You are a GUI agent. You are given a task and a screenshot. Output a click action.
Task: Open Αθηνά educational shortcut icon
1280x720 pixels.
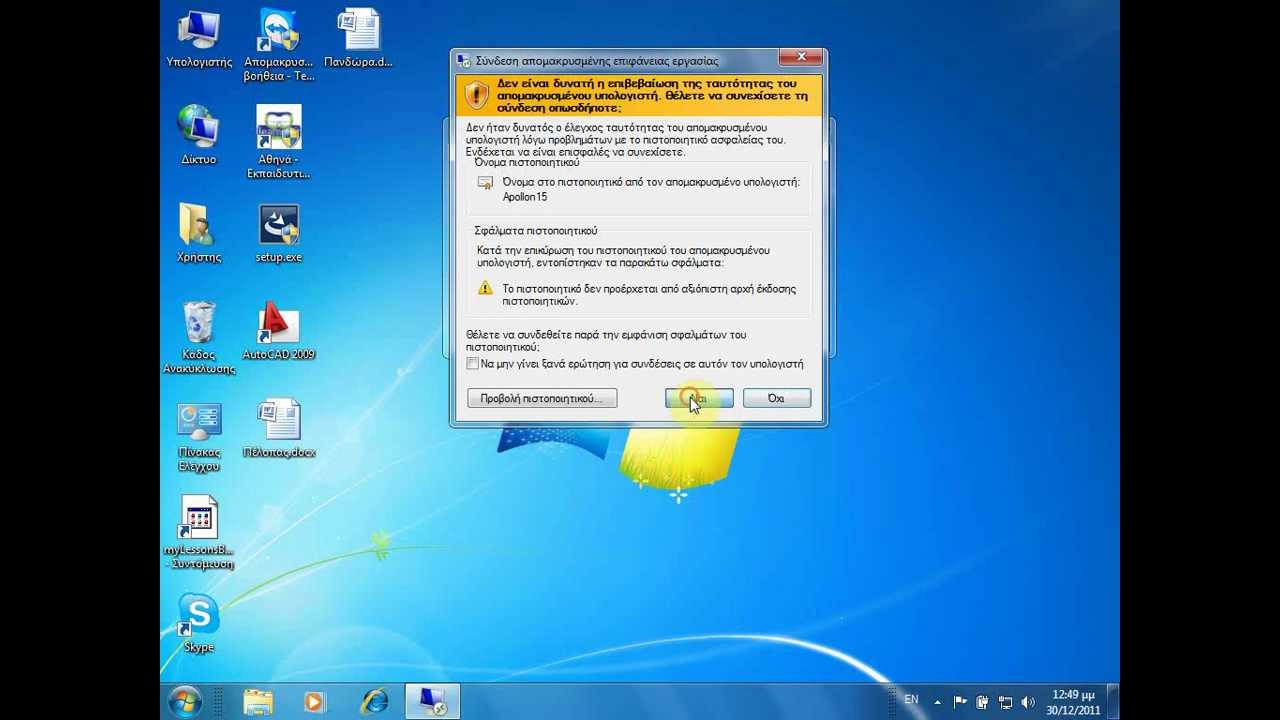tap(279, 142)
